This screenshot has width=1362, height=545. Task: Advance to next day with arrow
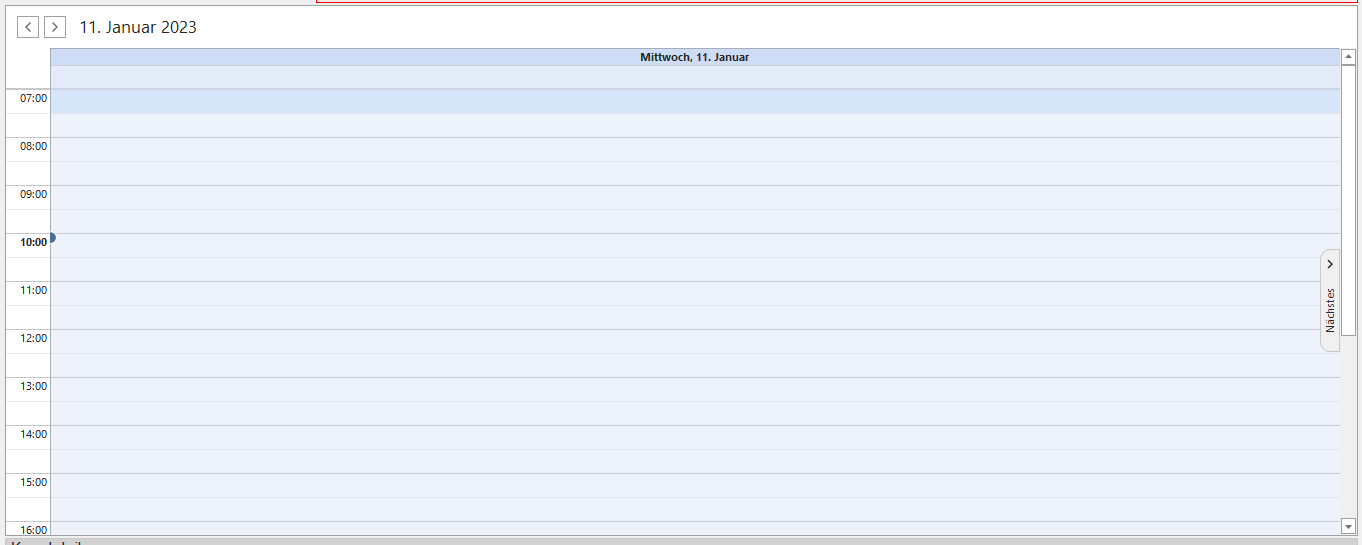click(x=55, y=27)
